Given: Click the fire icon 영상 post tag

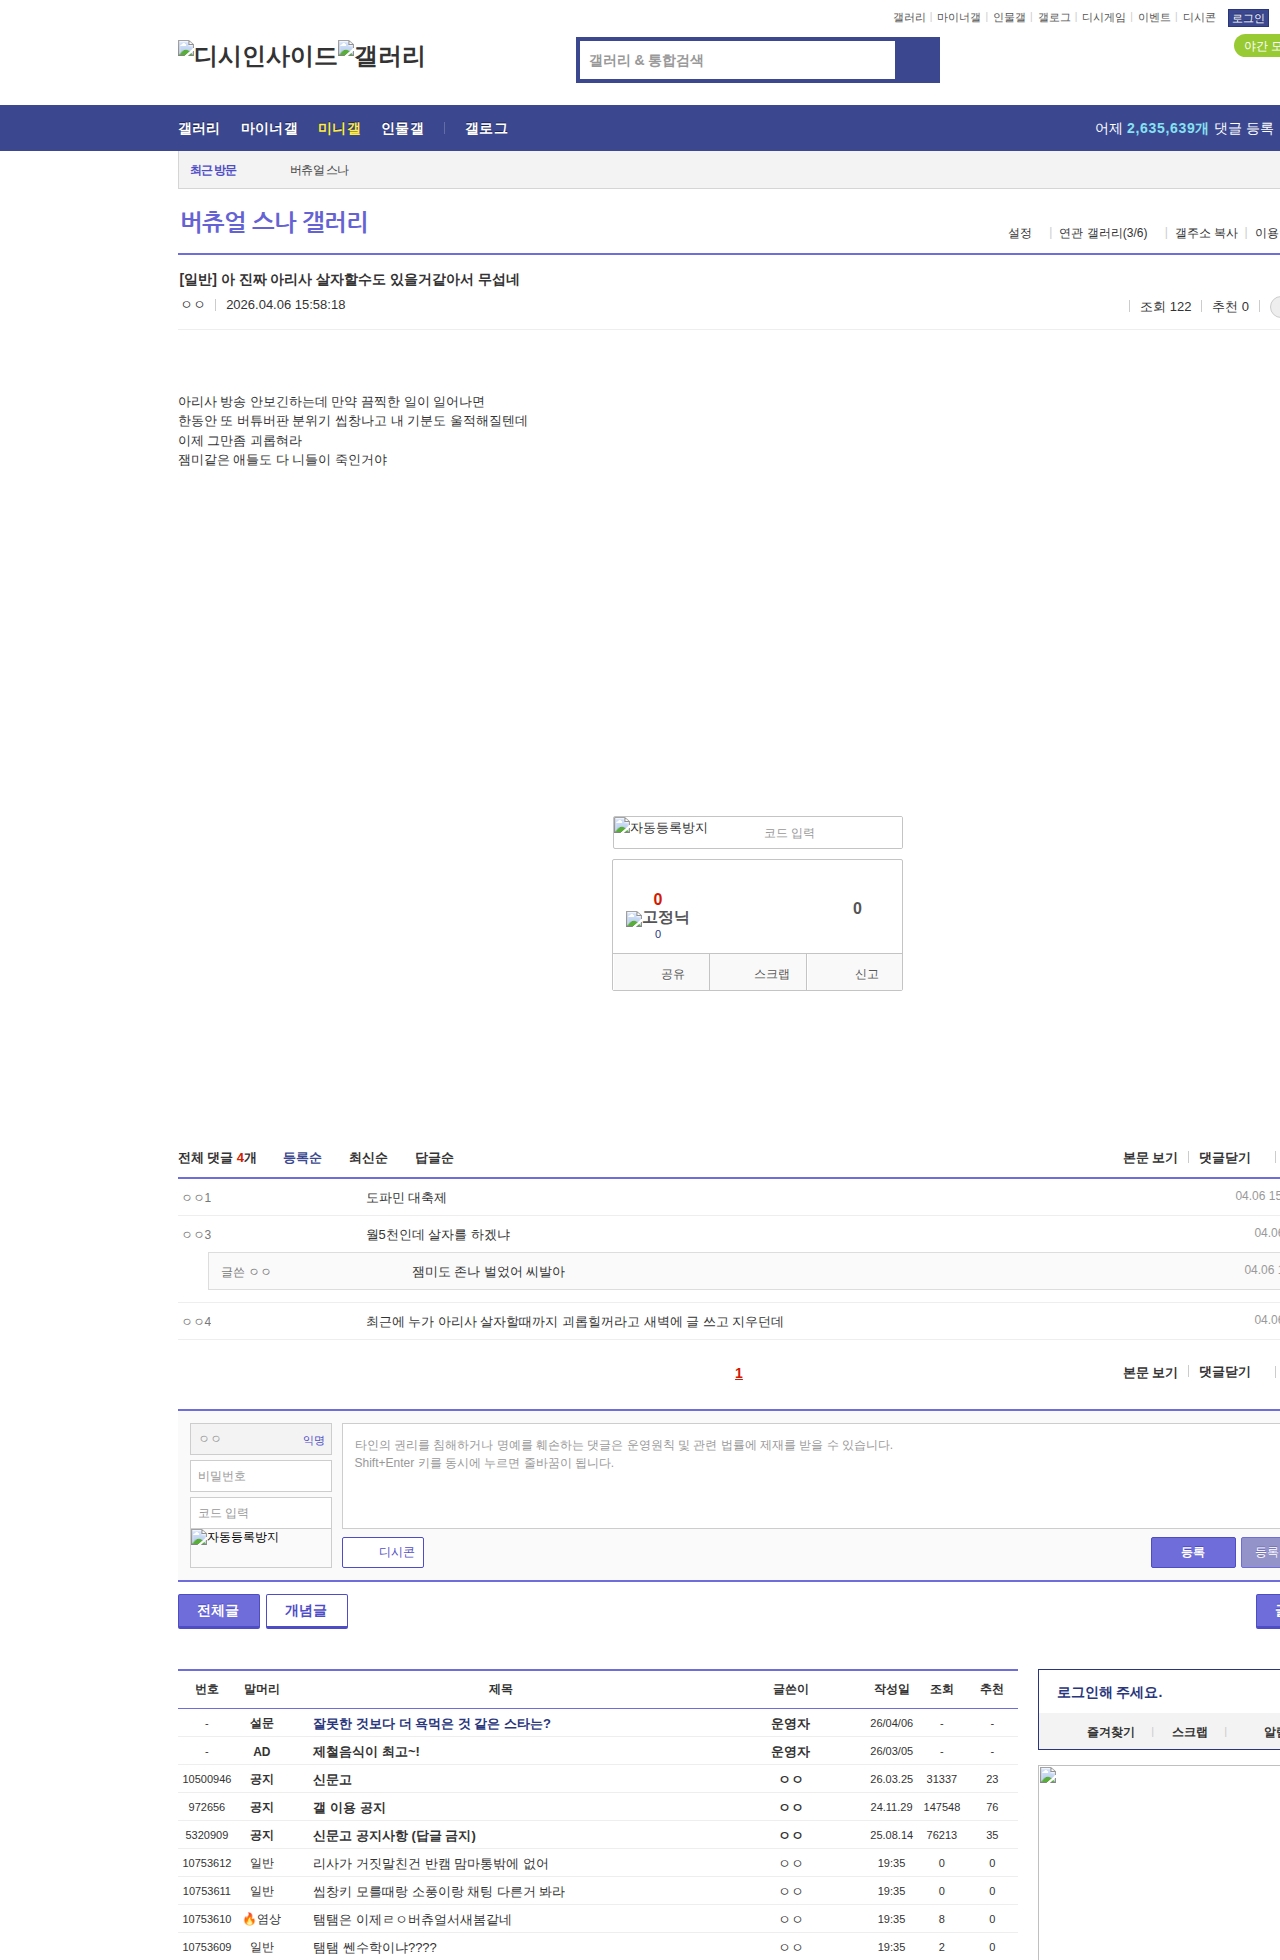Looking at the screenshot, I should click(262, 1919).
